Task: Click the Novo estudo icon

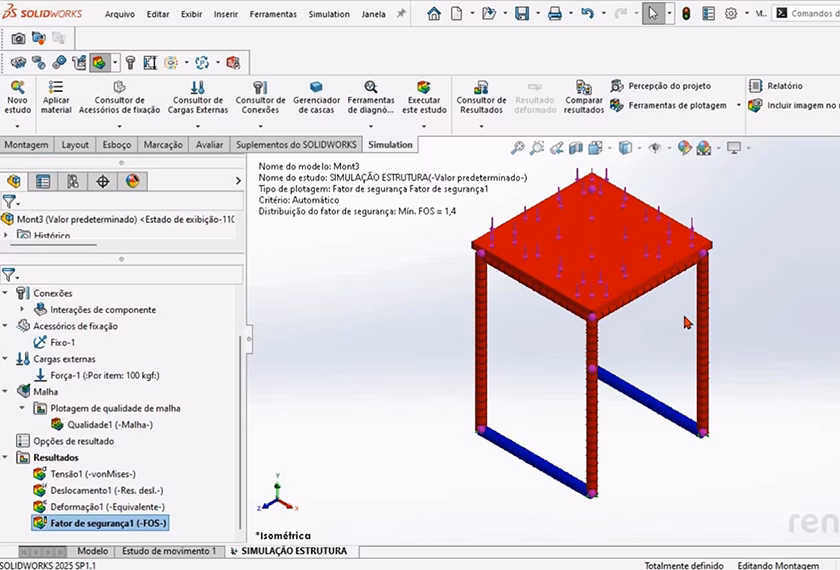Action: click(18, 89)
